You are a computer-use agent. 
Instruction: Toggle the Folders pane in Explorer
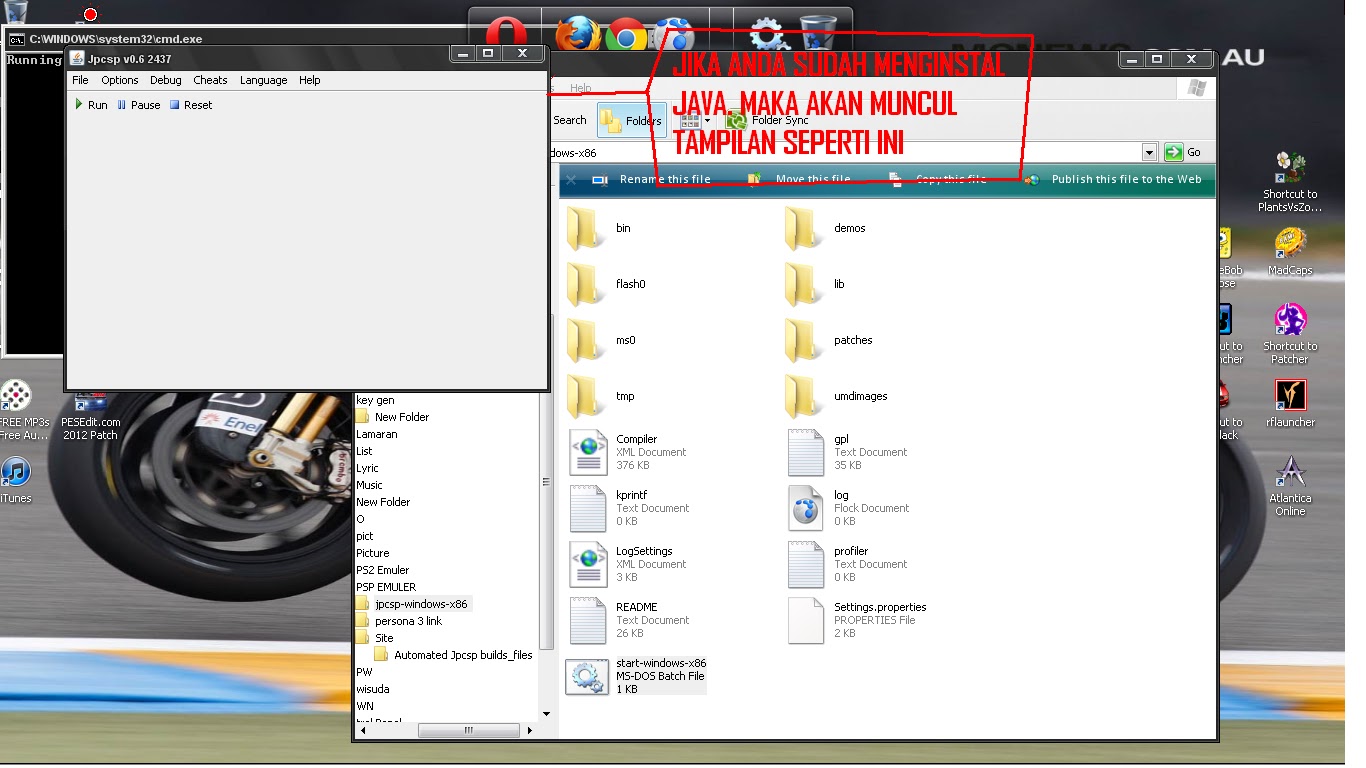pyautogui.click(x=631, y=121)
